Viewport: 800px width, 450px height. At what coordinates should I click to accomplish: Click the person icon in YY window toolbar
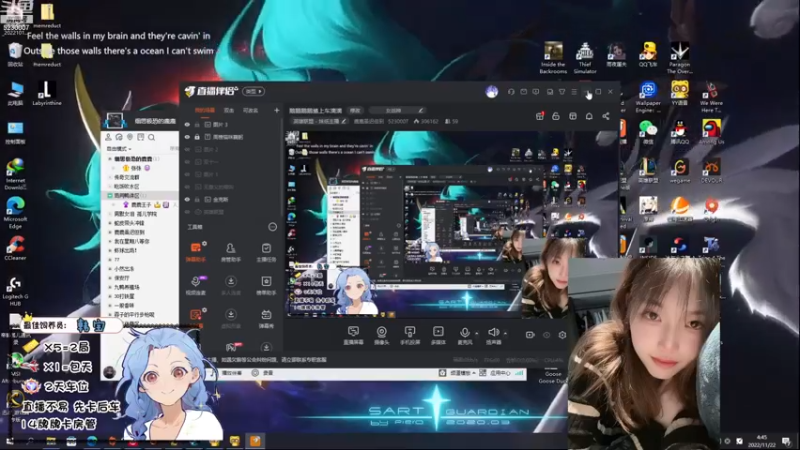pyautogui.click(x=108, y=137)
